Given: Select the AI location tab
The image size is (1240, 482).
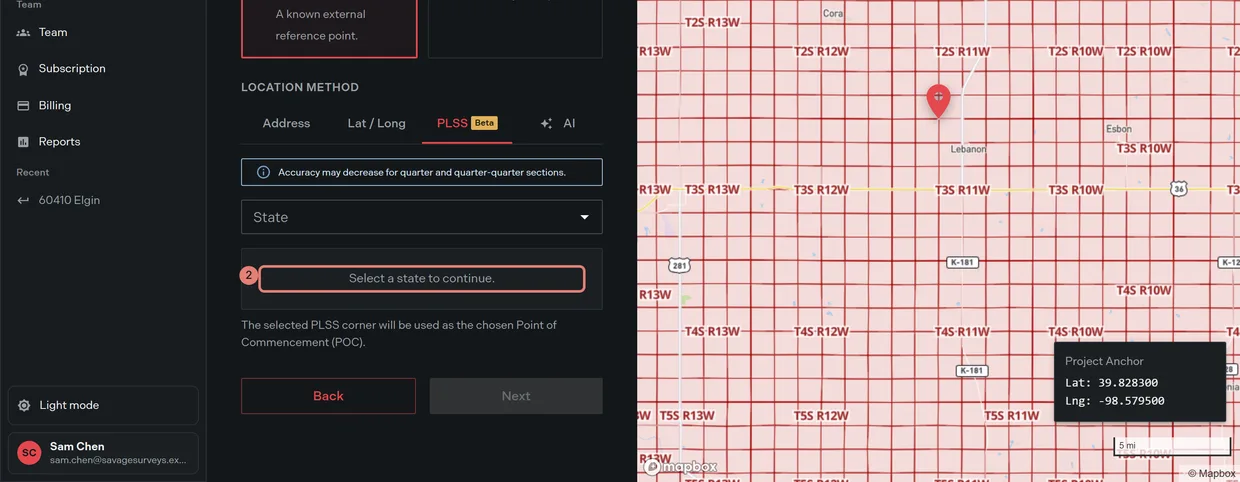Looking at the screenshot, I should point(558,123).
